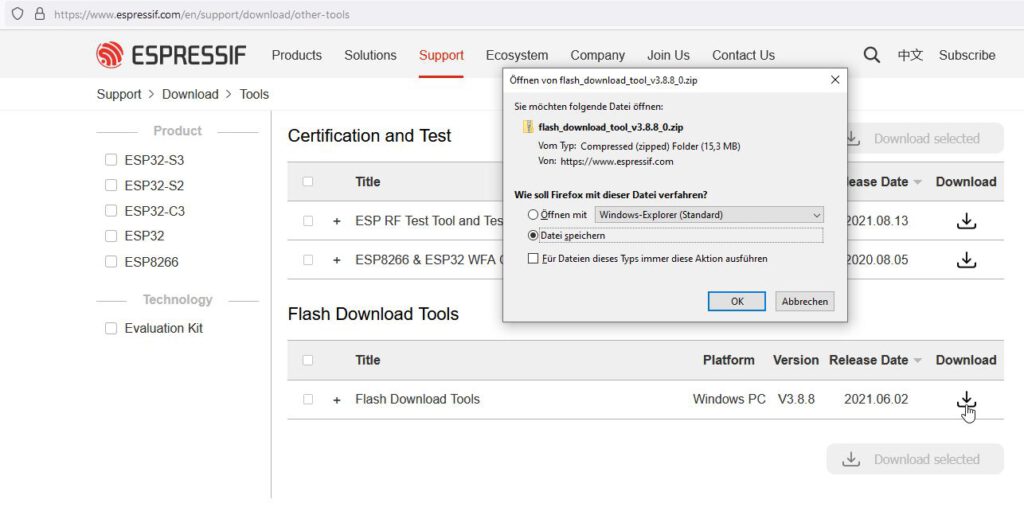Click the padlock icon in address bar
1024x515 pixels.
[x=39, y=14]
